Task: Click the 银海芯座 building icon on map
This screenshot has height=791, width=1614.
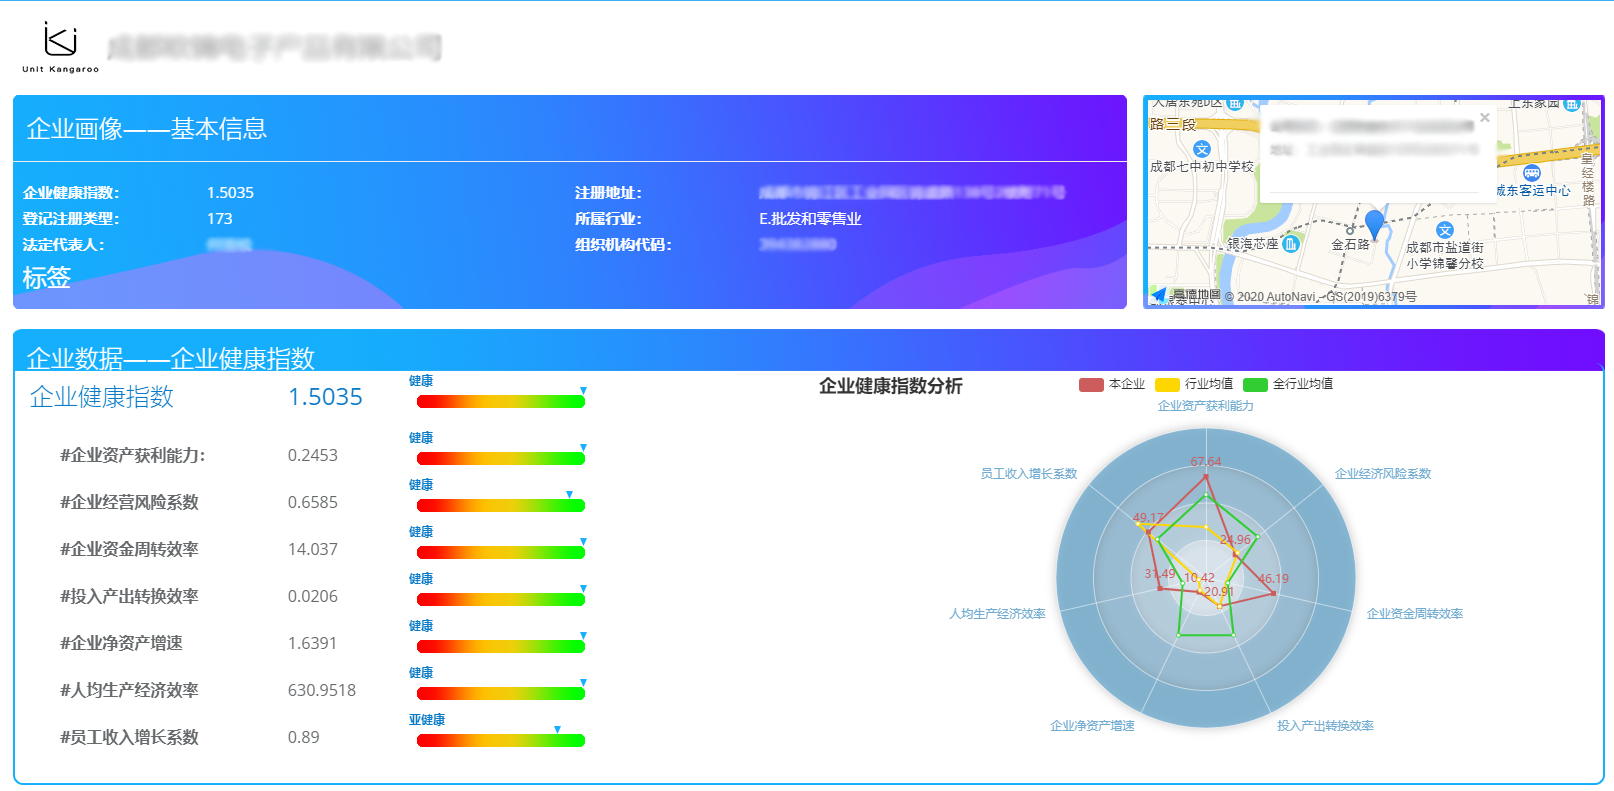Action: tap(1291, 244)
